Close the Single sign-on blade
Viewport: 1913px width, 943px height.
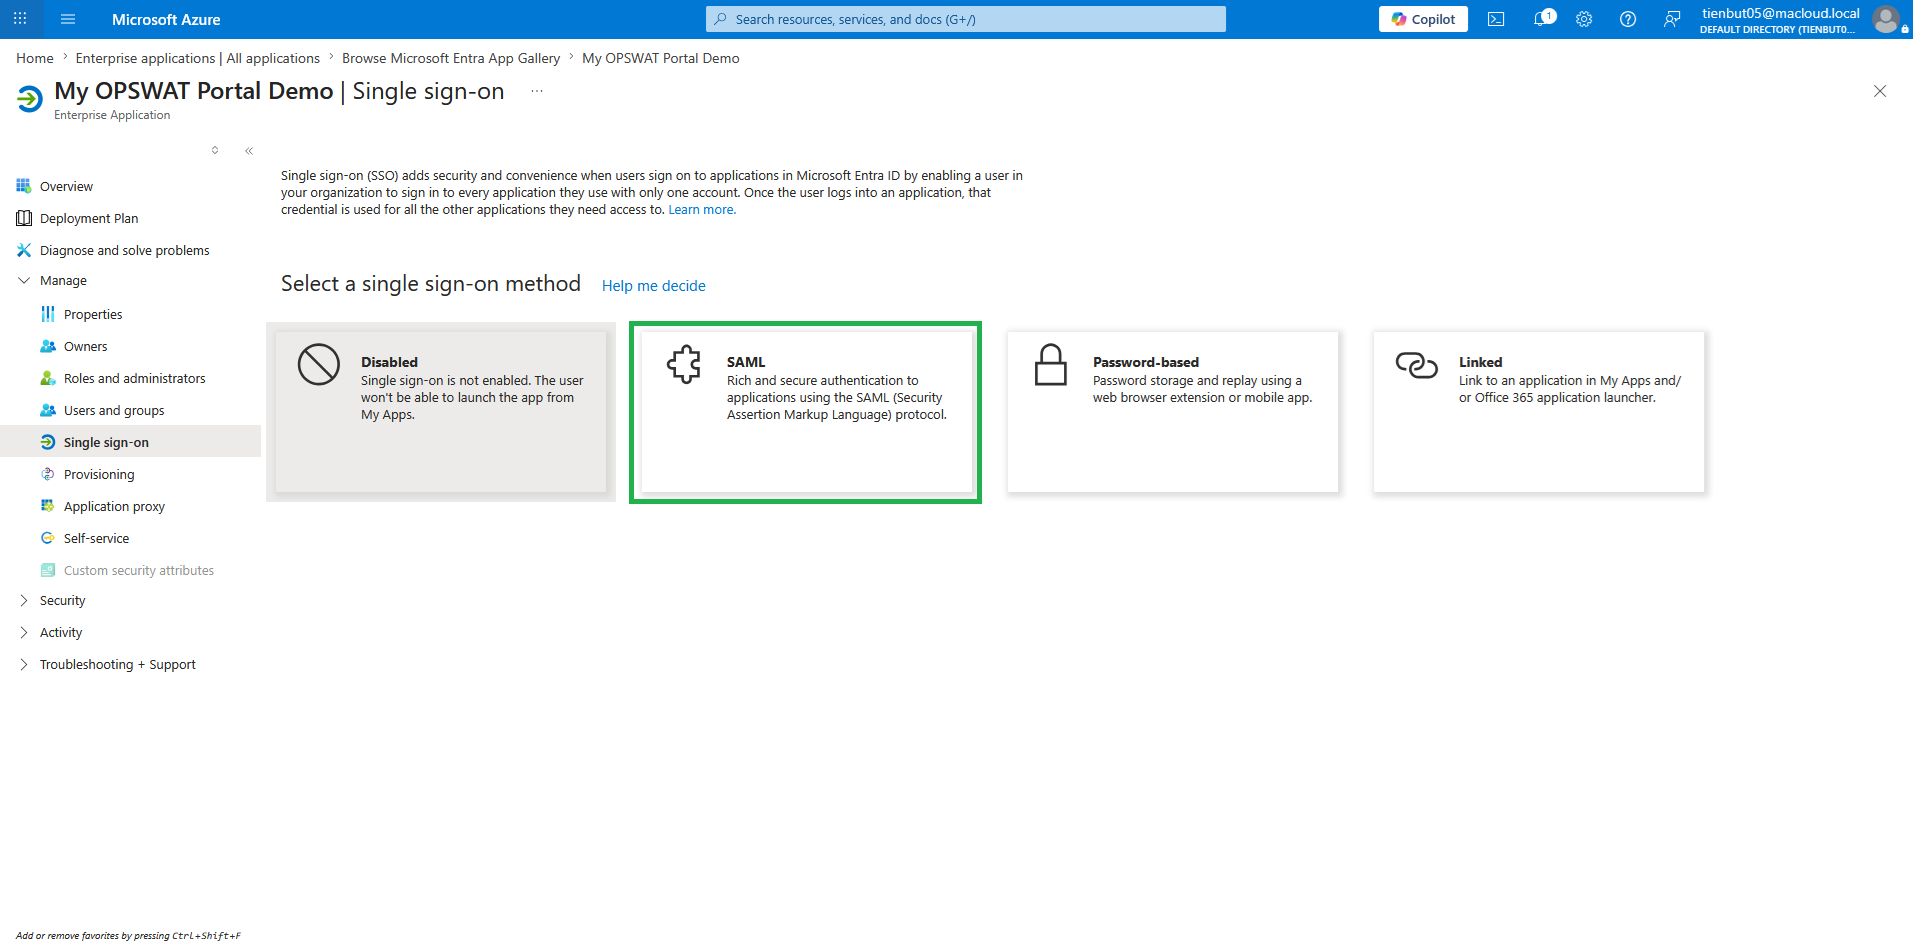(1880, 91)
